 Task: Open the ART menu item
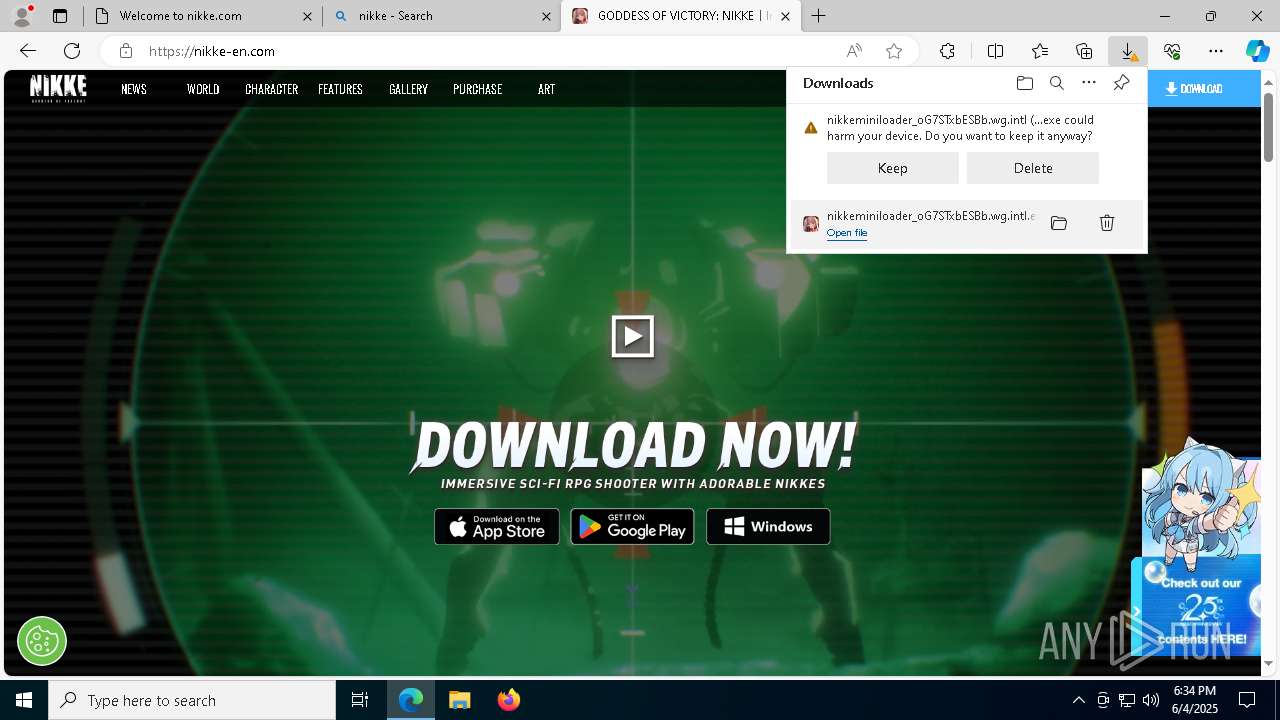click(x=546, y=89)
